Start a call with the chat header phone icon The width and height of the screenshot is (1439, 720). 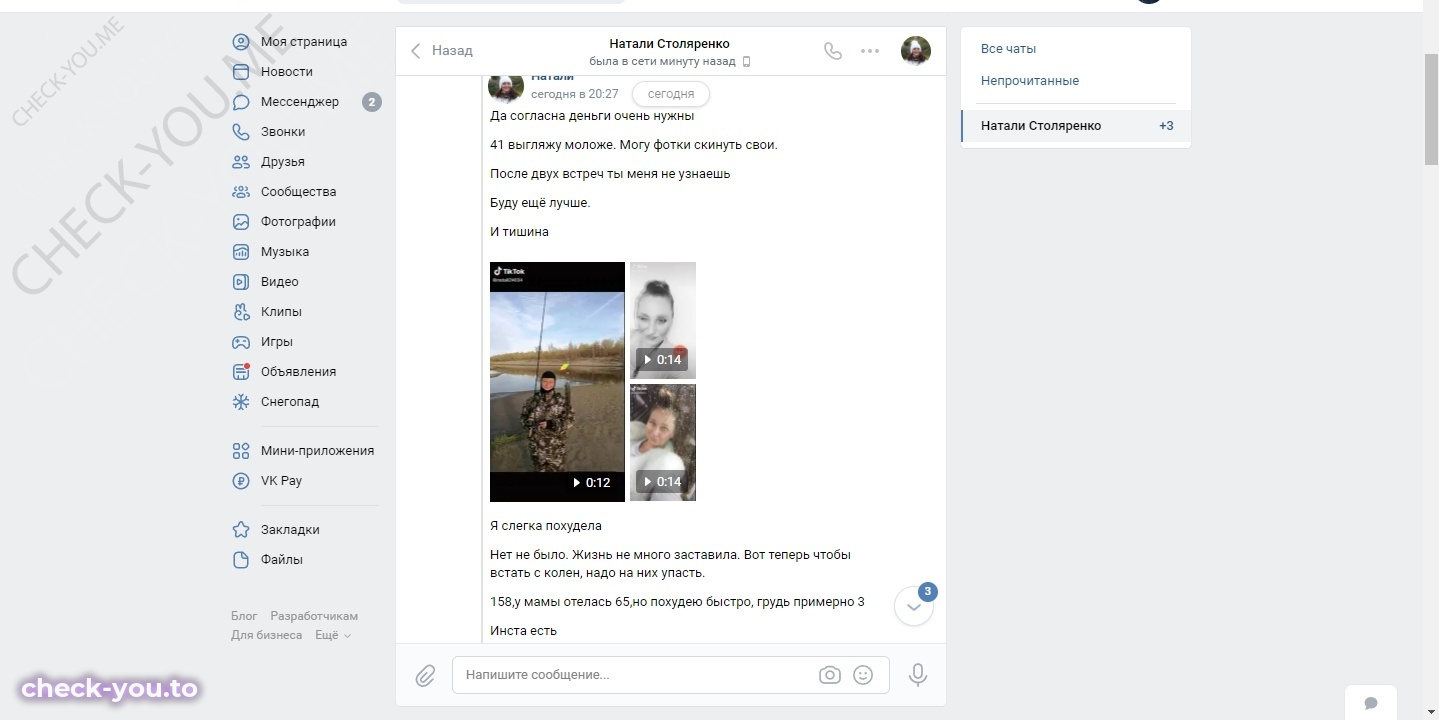click(x=833, y=51)
